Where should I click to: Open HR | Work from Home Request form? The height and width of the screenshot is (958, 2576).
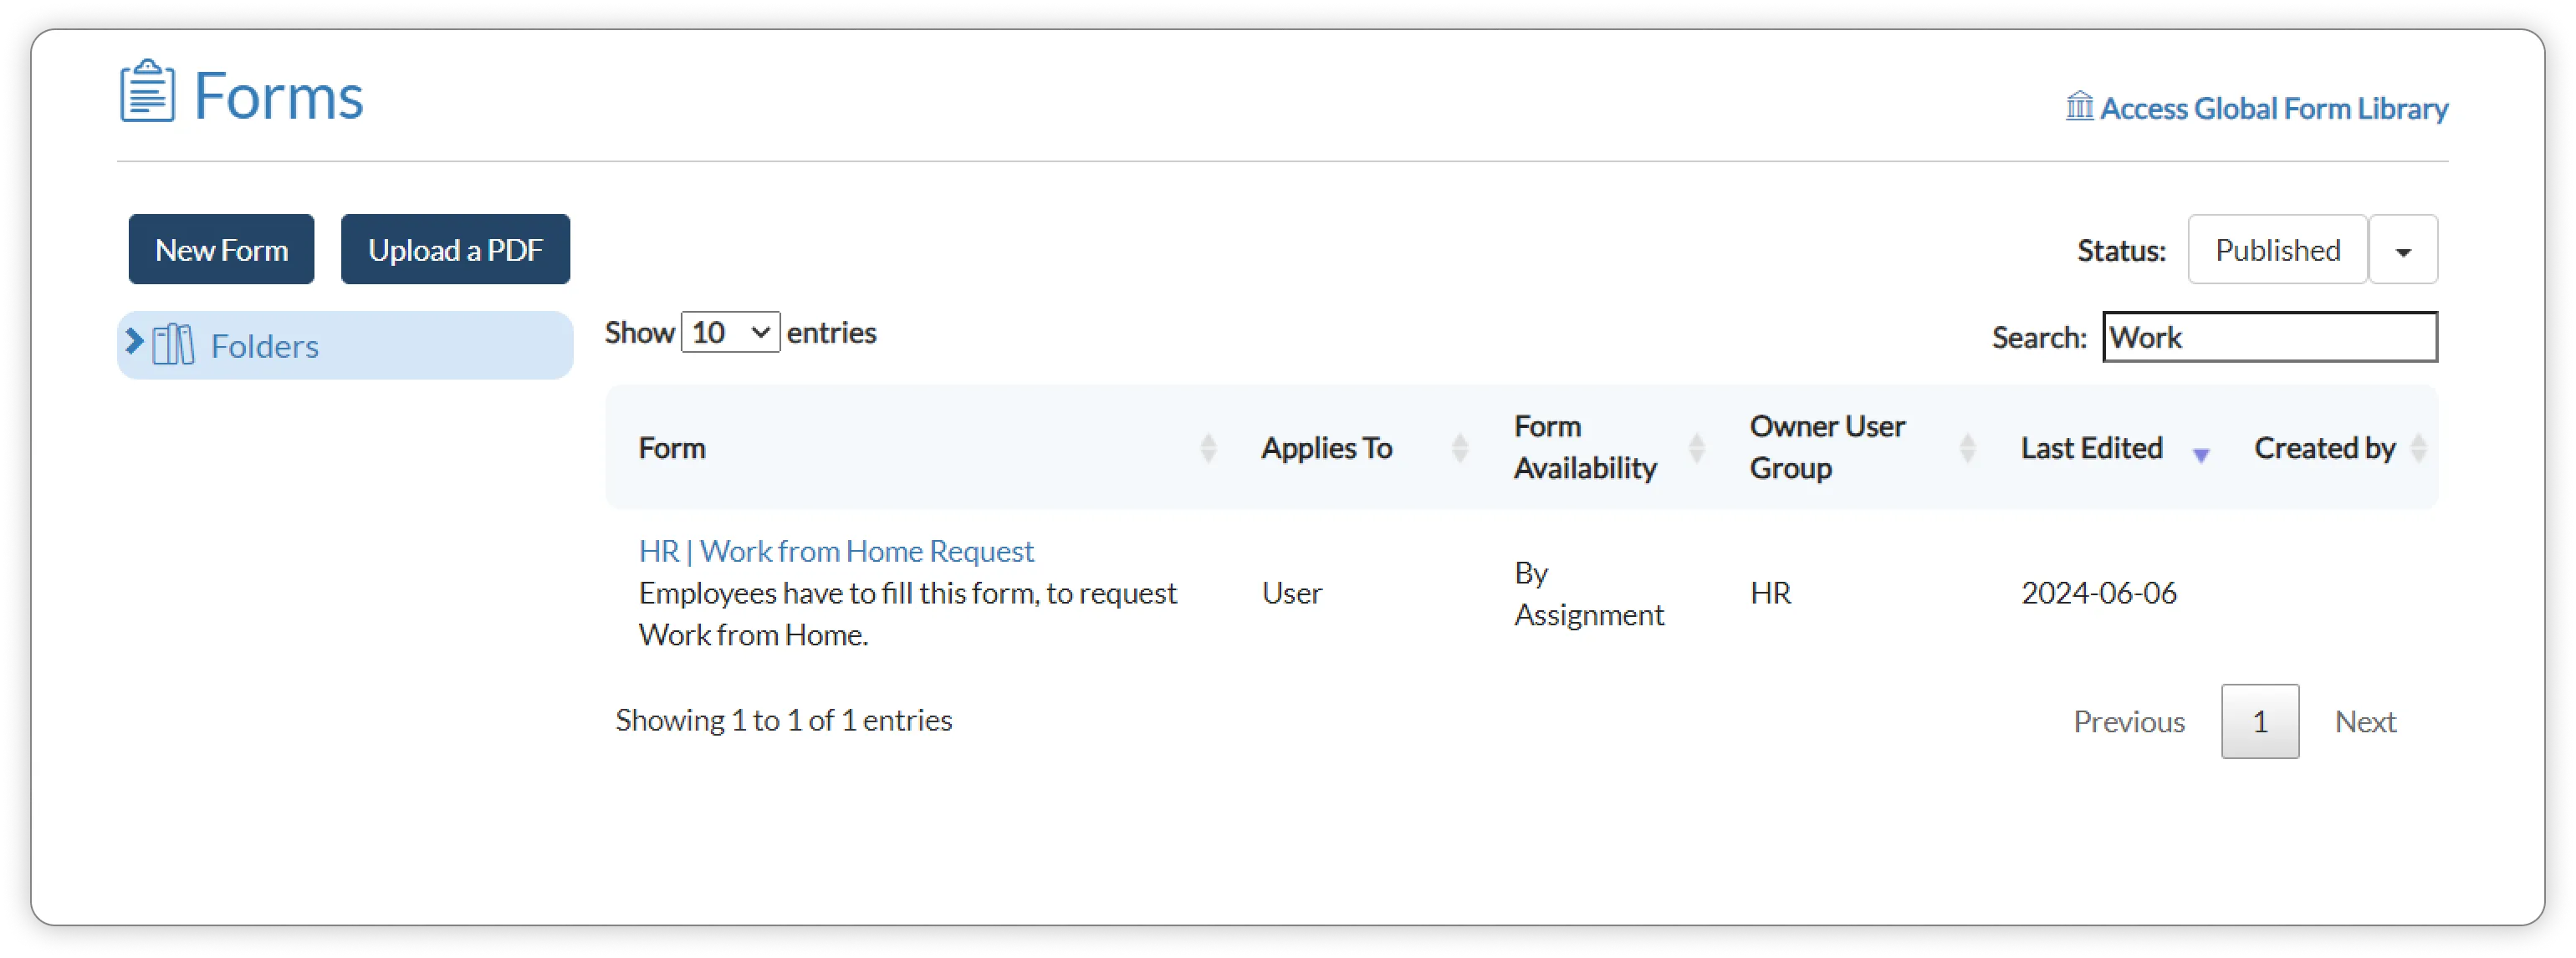click(836, 551)
